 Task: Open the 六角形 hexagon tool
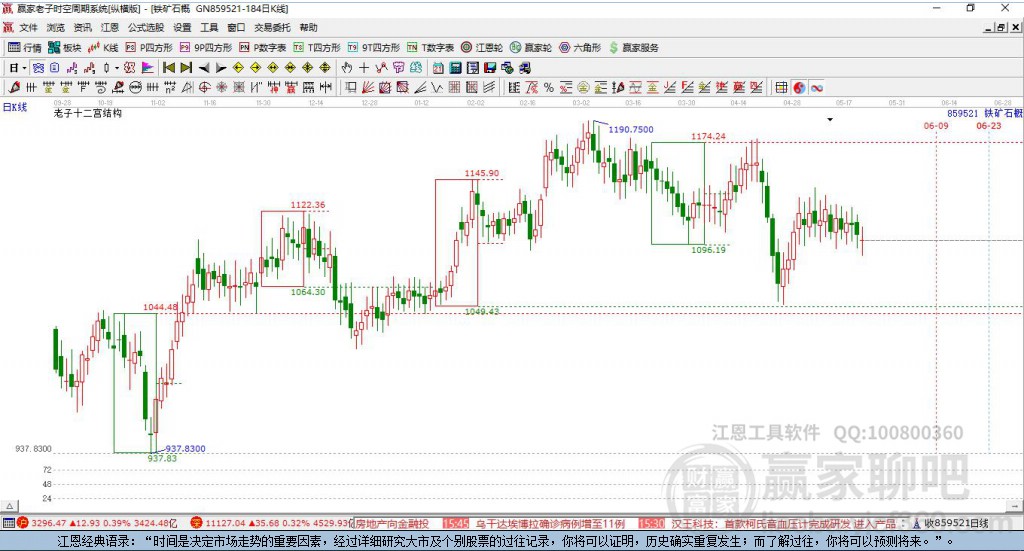point(580,47)
